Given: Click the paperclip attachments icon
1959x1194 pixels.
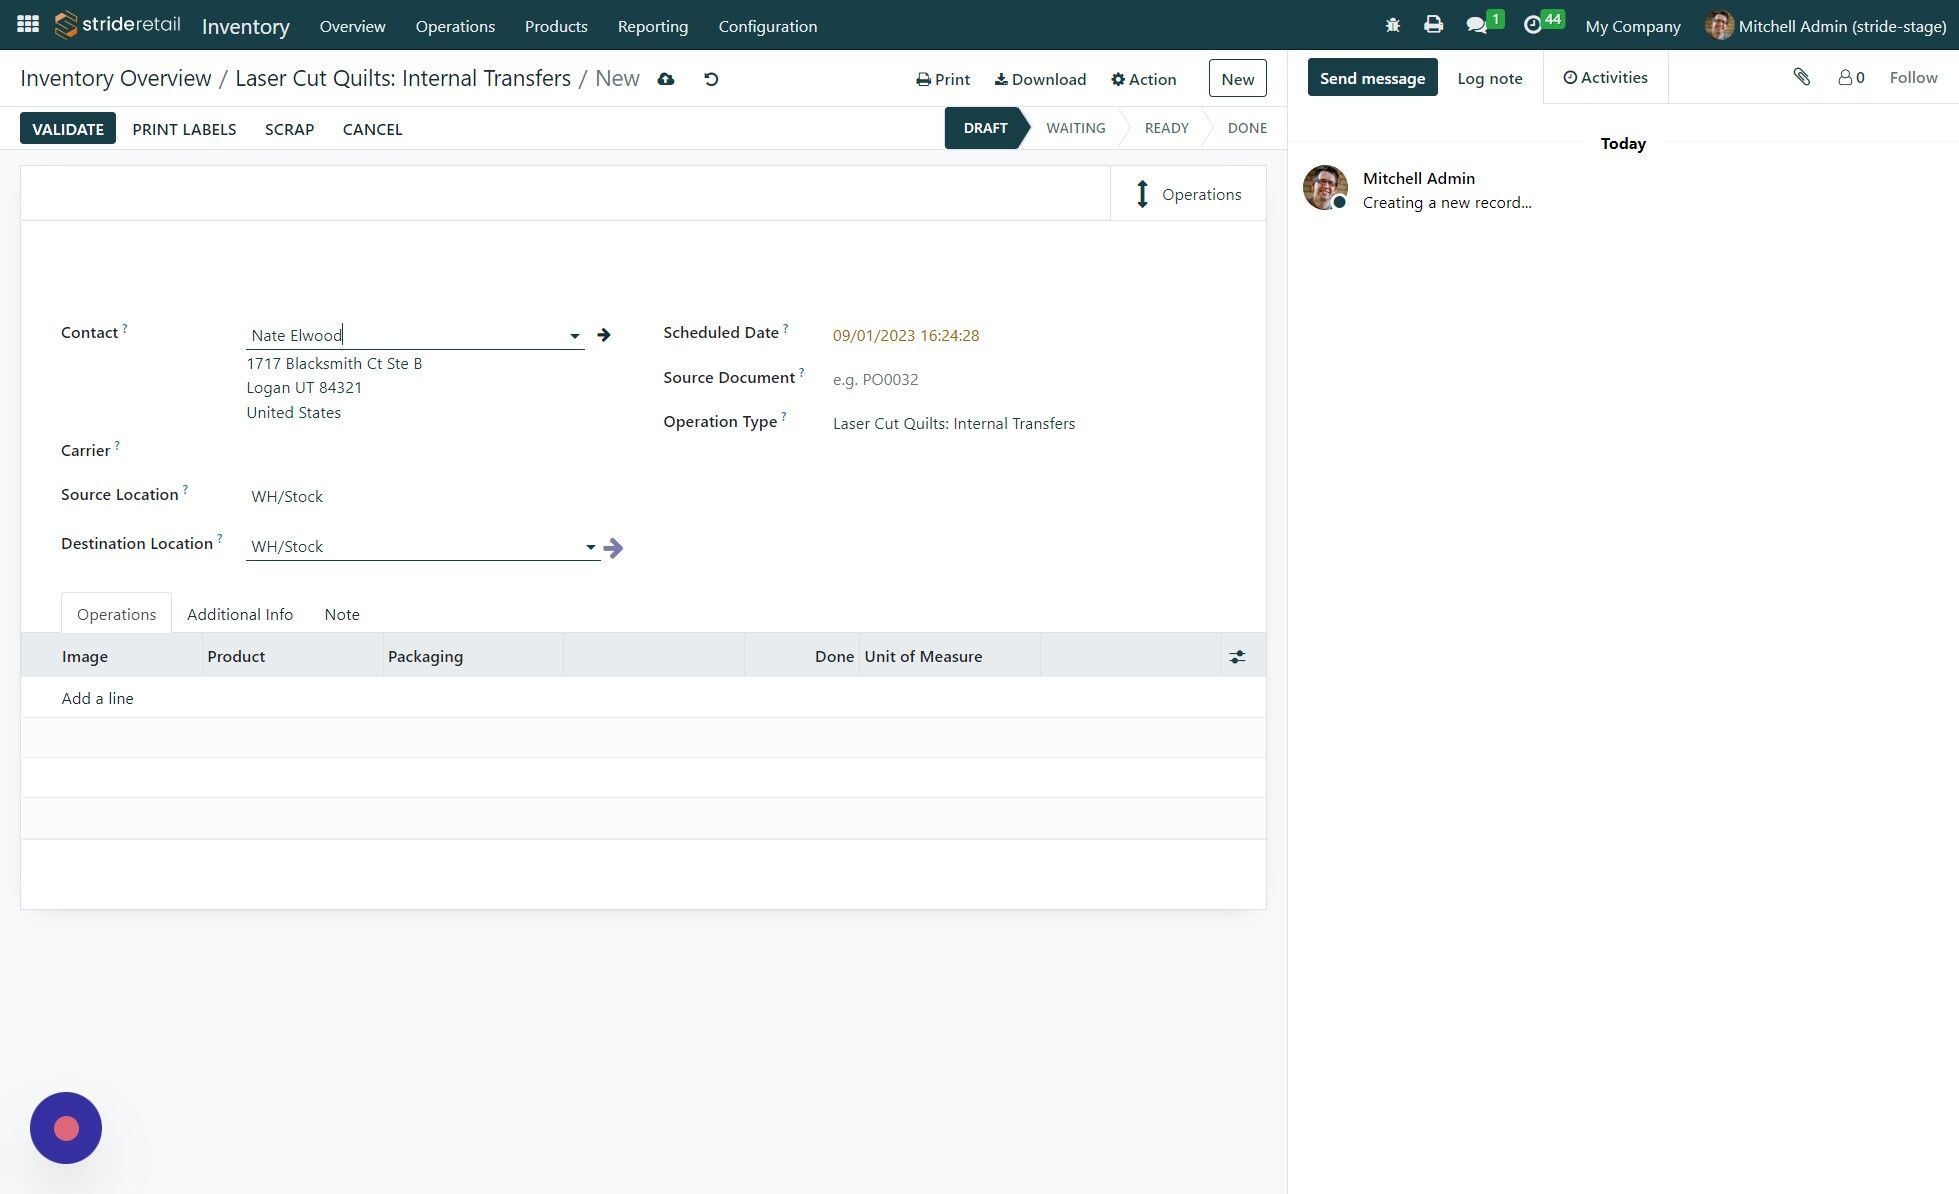Looking at the screenshot, I should tap(1801, 77).
